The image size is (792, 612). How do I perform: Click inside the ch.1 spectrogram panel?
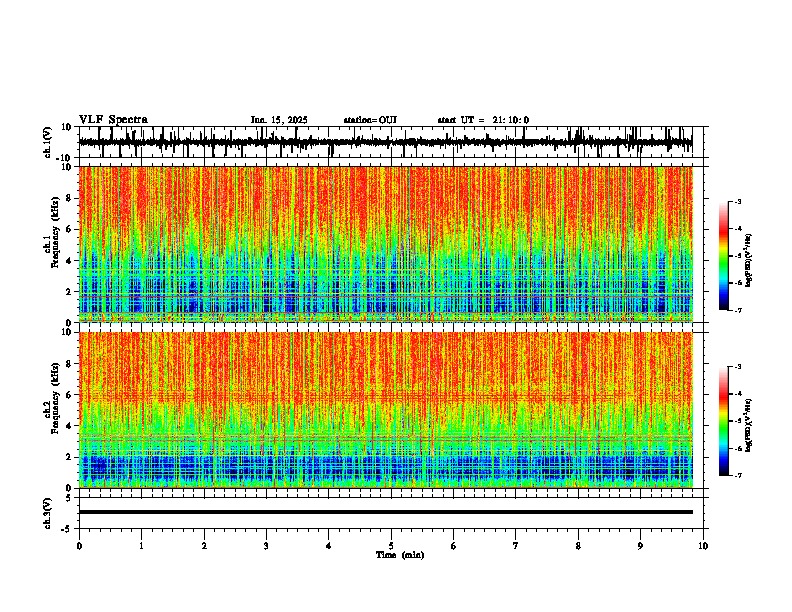[385, 244]
